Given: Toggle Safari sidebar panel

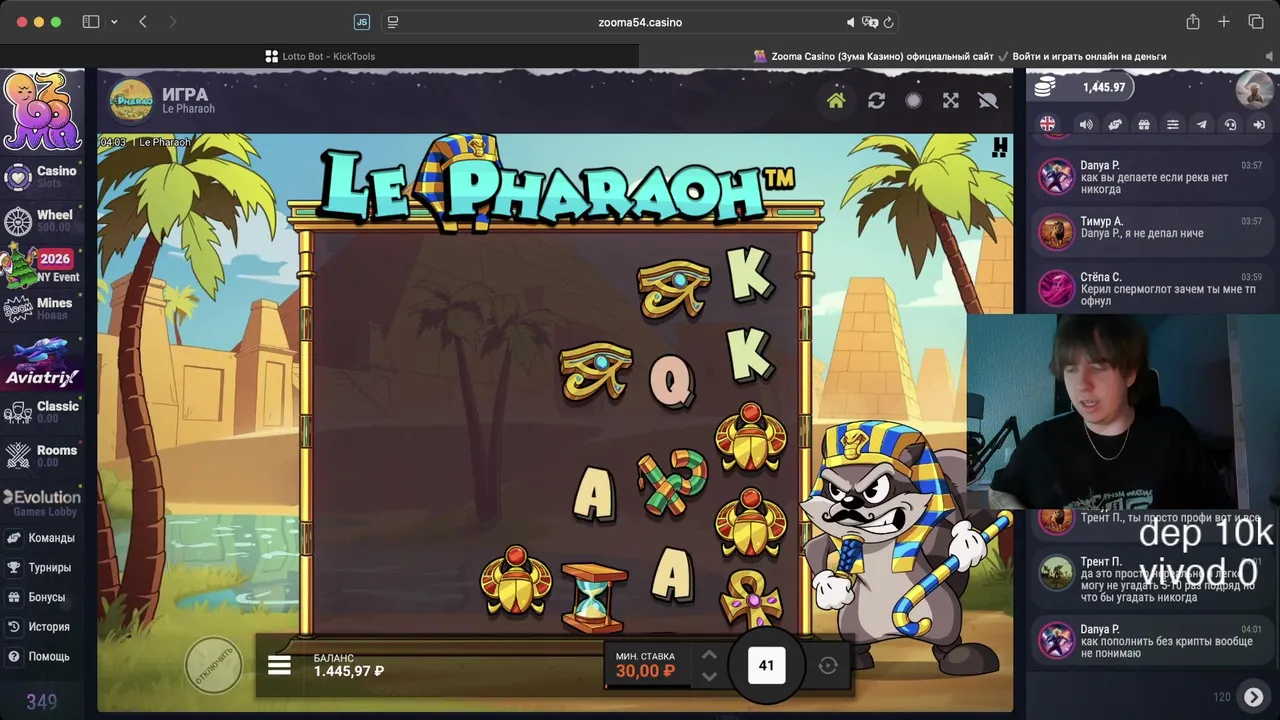Looking at the screenshot, I should pos(91,22).
